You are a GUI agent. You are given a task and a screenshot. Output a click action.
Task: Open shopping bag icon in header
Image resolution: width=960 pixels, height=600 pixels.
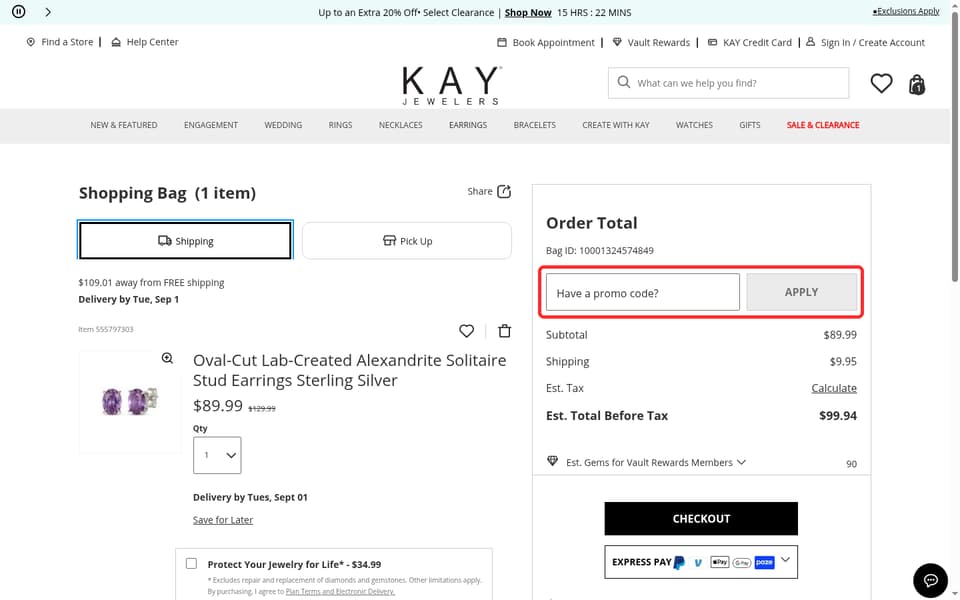click(x=917, y=84)
